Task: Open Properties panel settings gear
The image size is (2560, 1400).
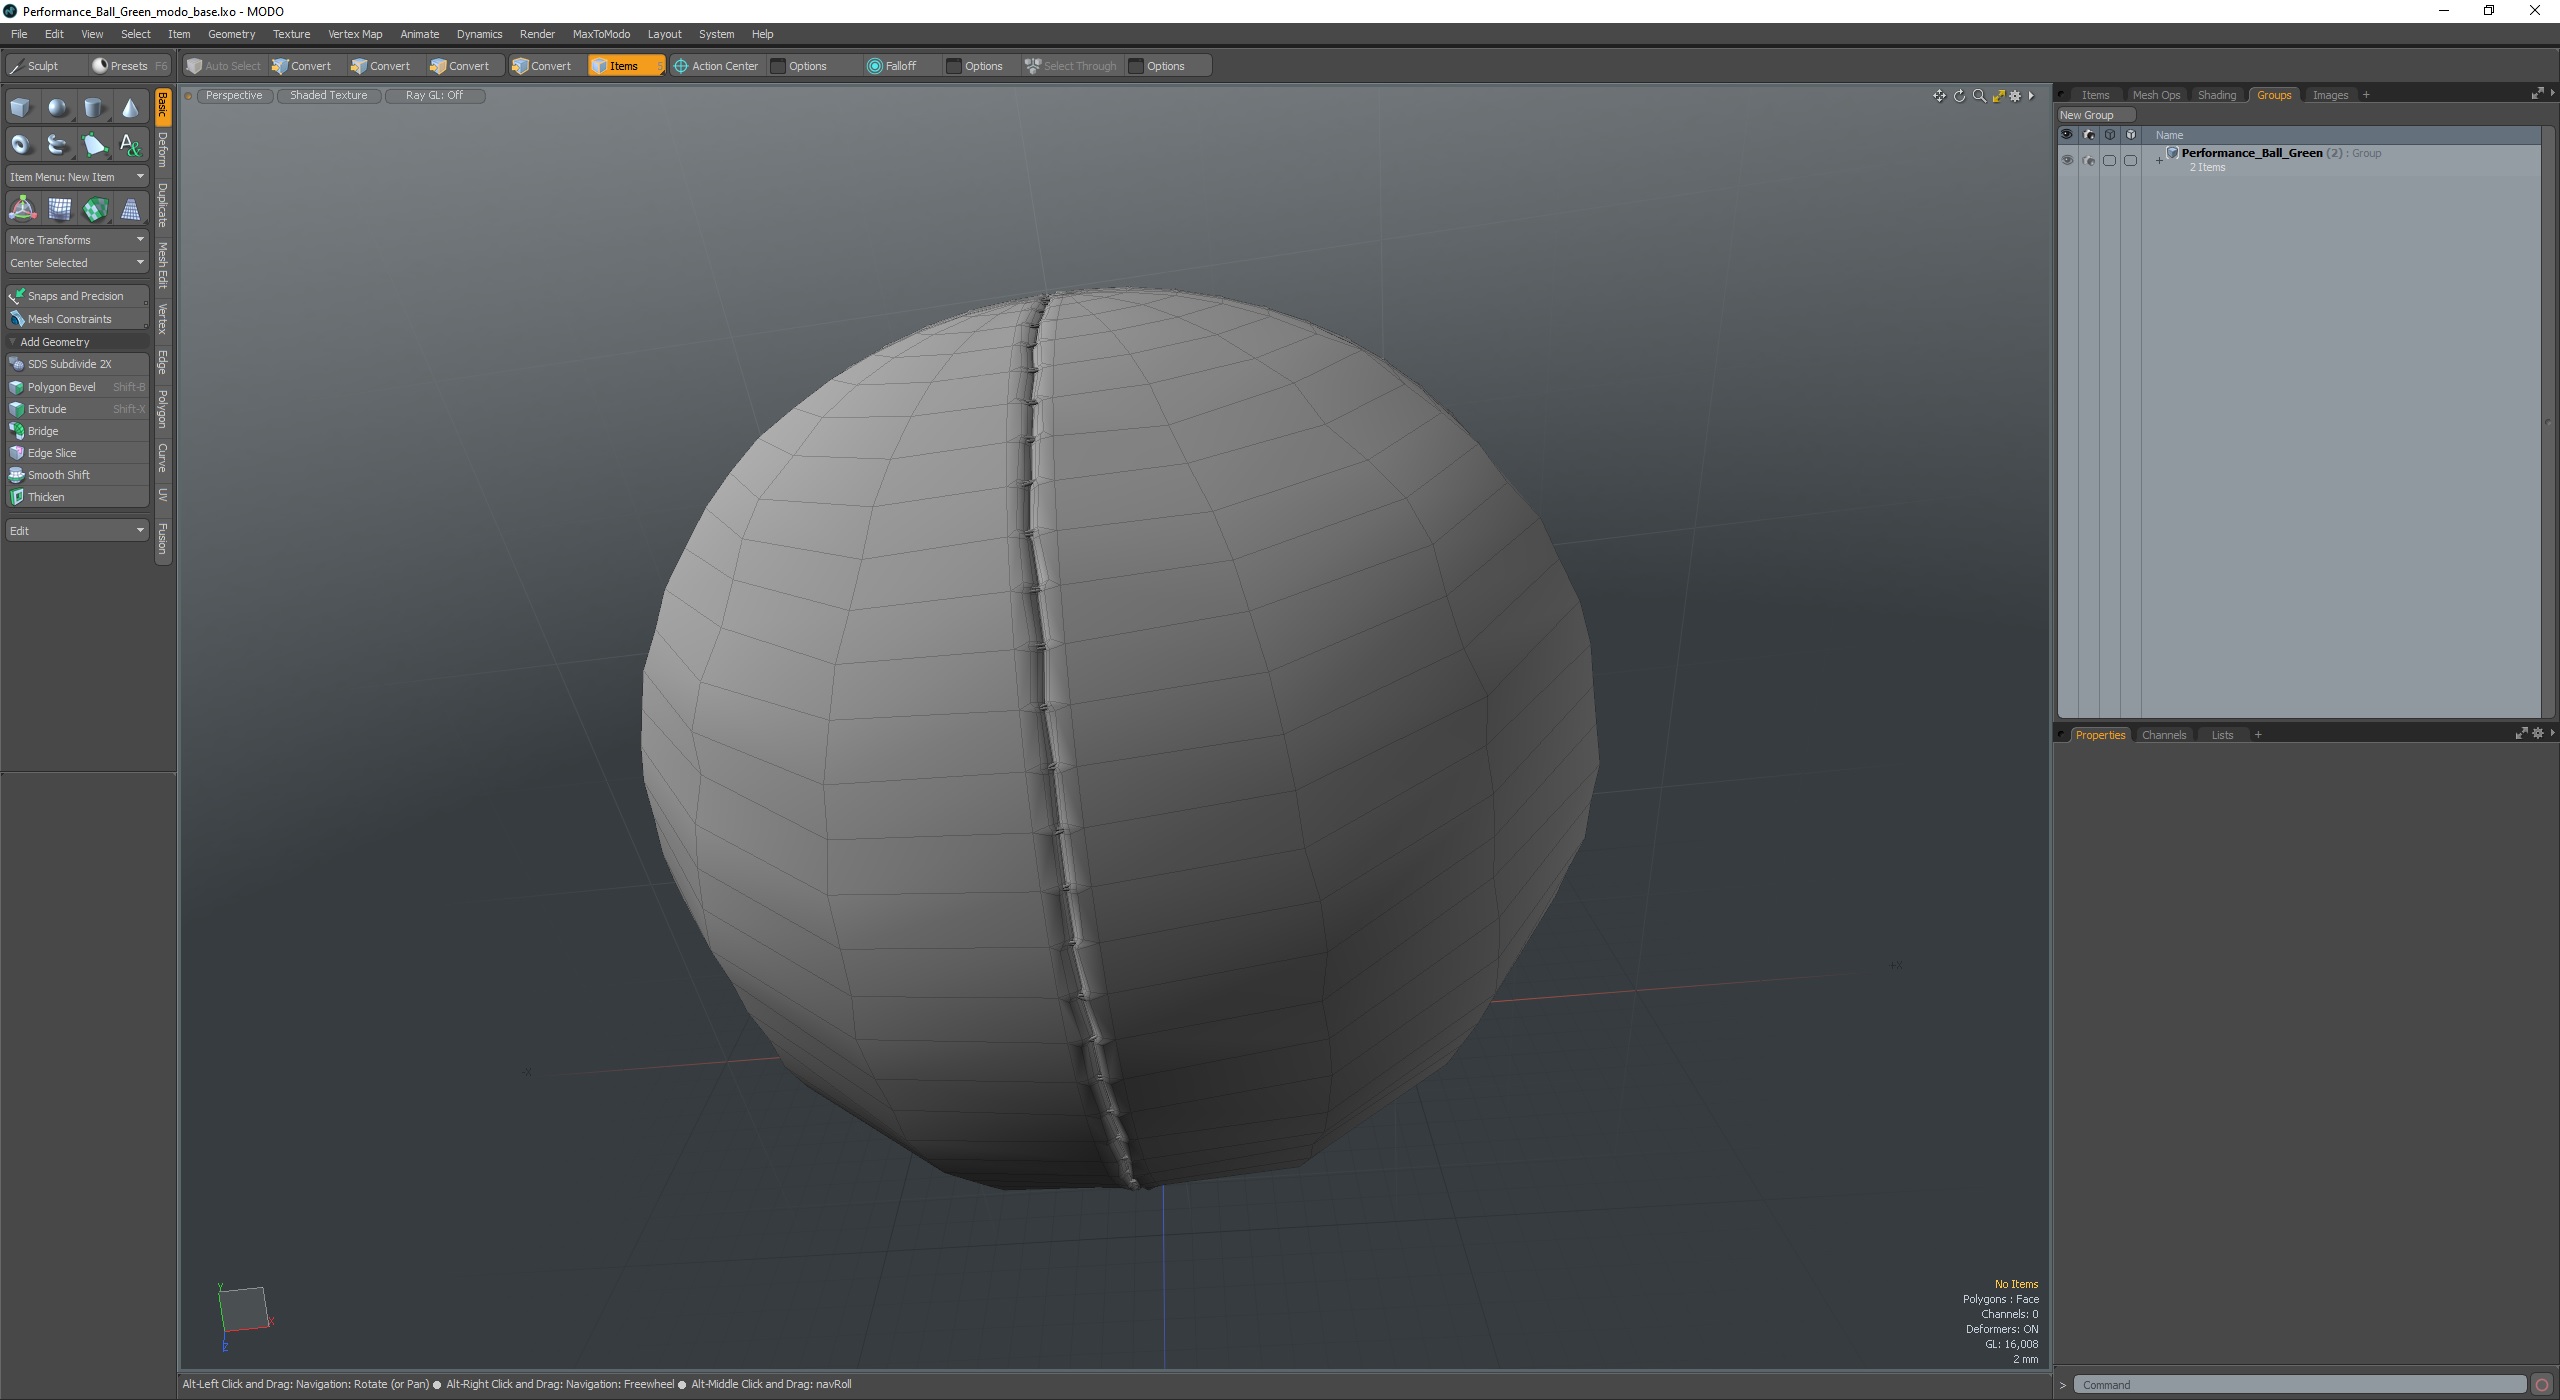Action: [x=2537, y=734]
